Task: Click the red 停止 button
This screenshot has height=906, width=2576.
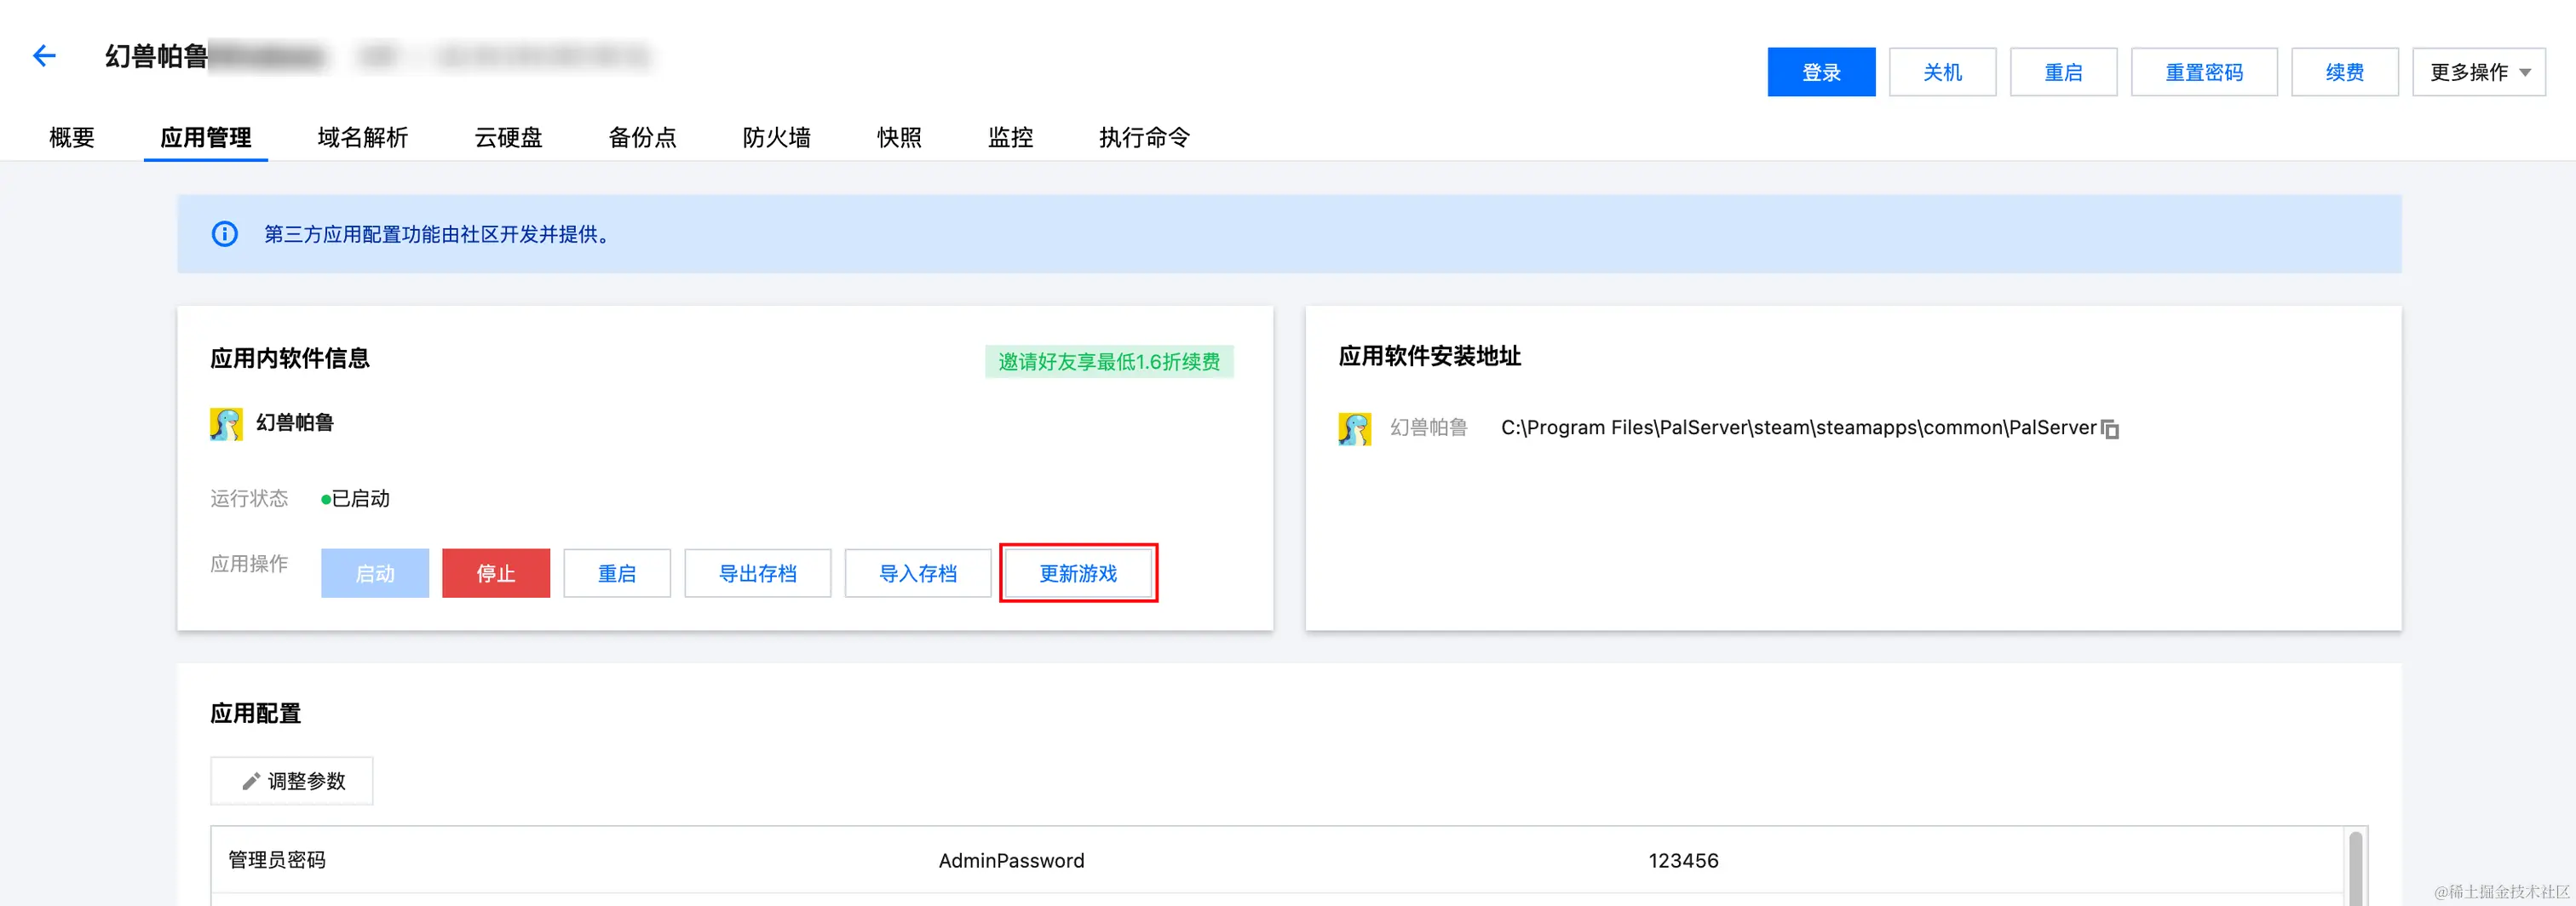Action: tap(496, 573)
